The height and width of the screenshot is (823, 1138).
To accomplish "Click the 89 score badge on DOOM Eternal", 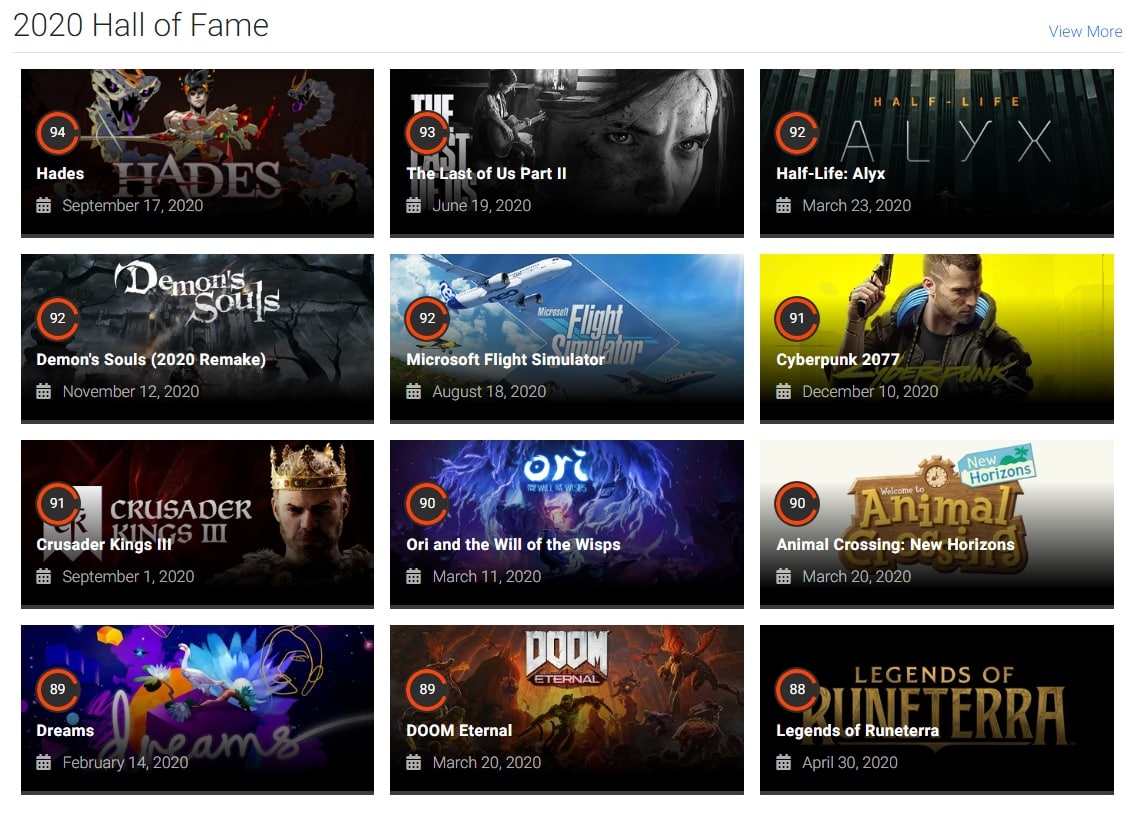I will (427, 689).
